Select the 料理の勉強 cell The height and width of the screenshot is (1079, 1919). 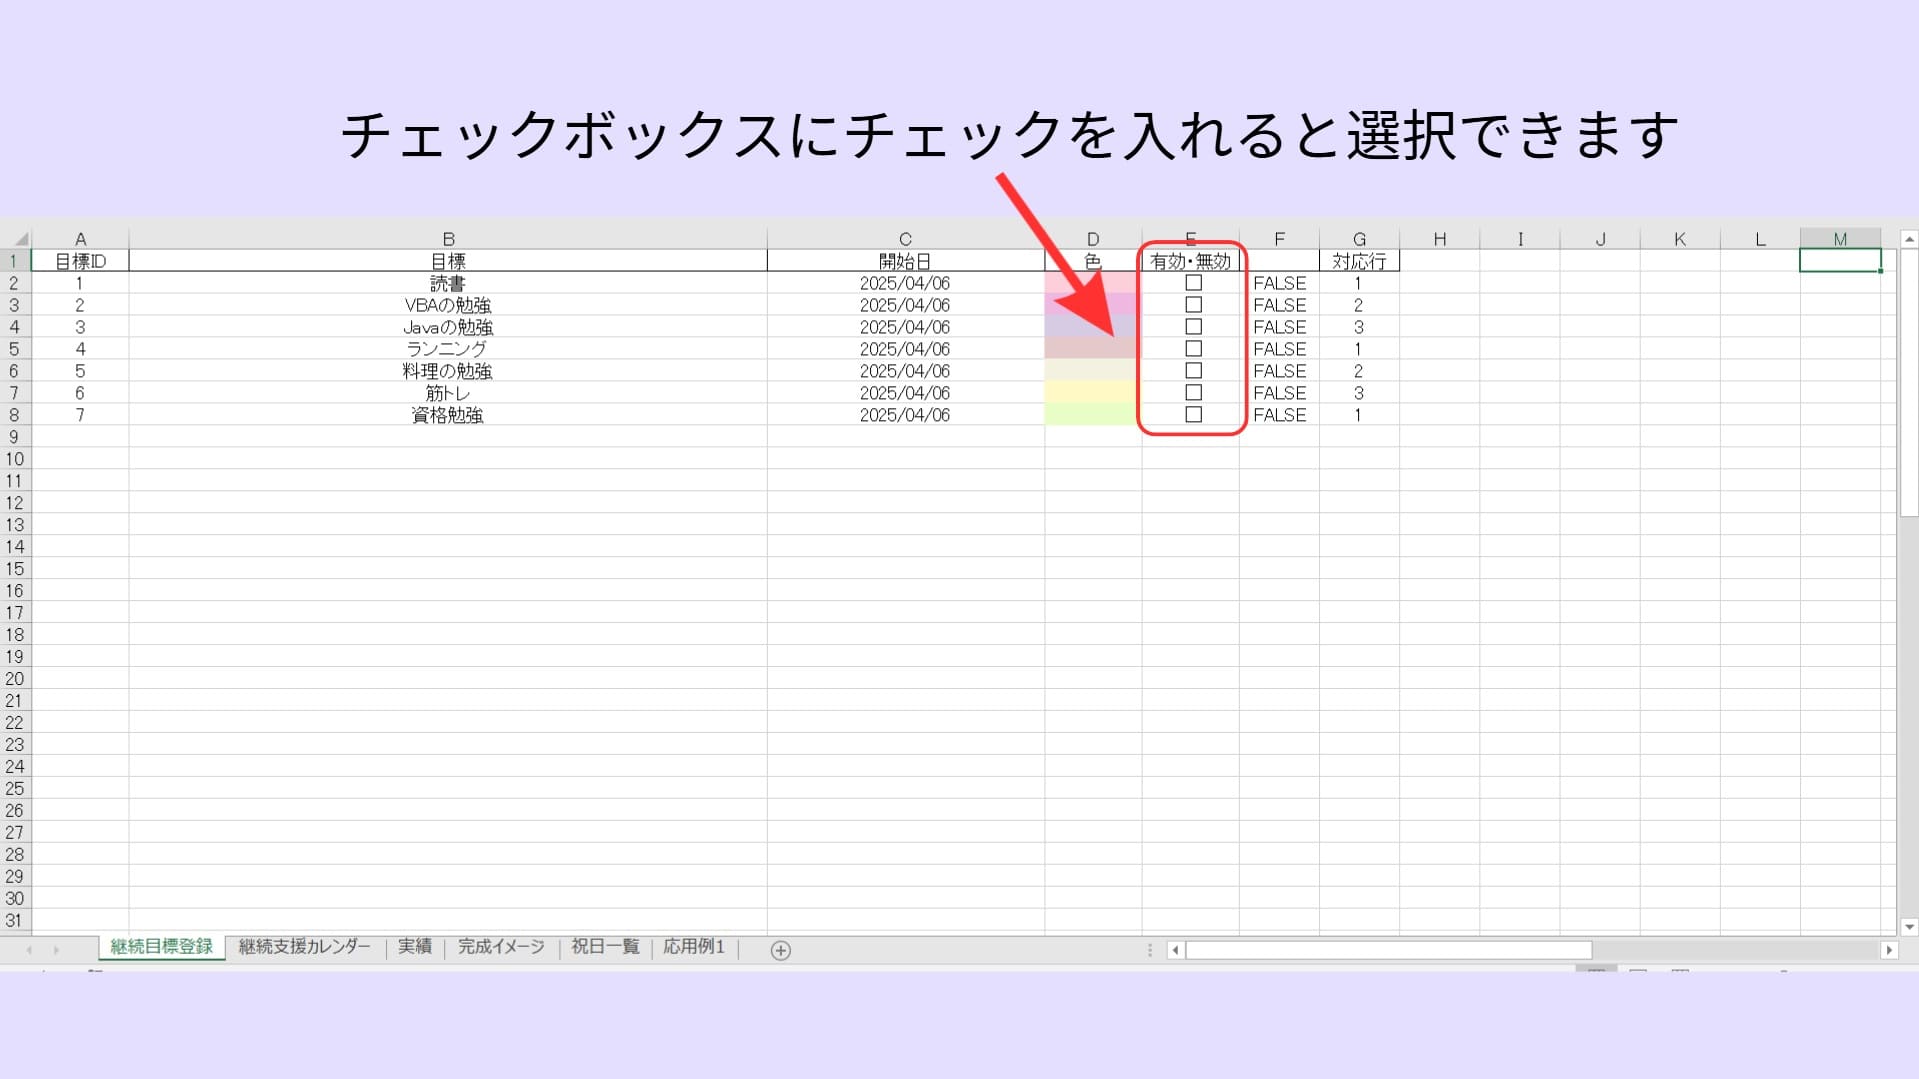pyautogui.click(x=448, y=371)
